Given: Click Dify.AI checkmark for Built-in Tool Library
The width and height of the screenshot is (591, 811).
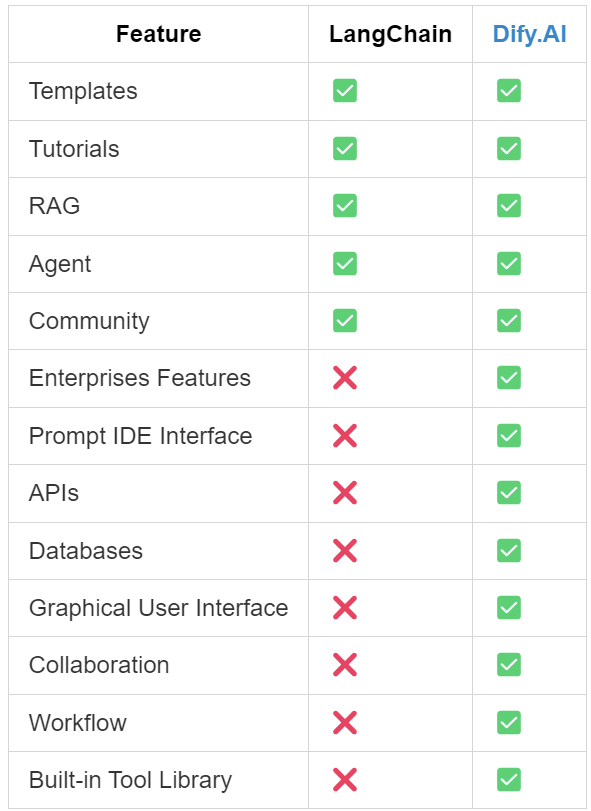Looking at the screenshot, I should (x=509, y=779).
